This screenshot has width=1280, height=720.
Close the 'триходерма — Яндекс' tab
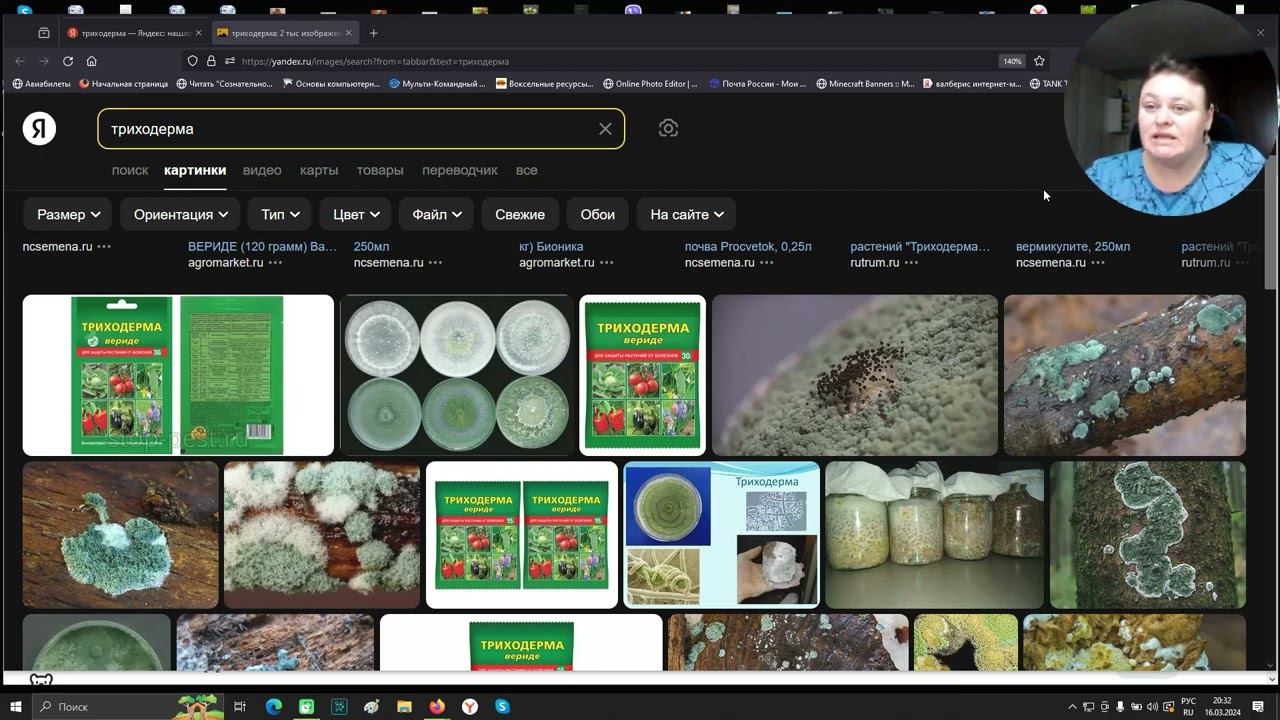point(198,33)
